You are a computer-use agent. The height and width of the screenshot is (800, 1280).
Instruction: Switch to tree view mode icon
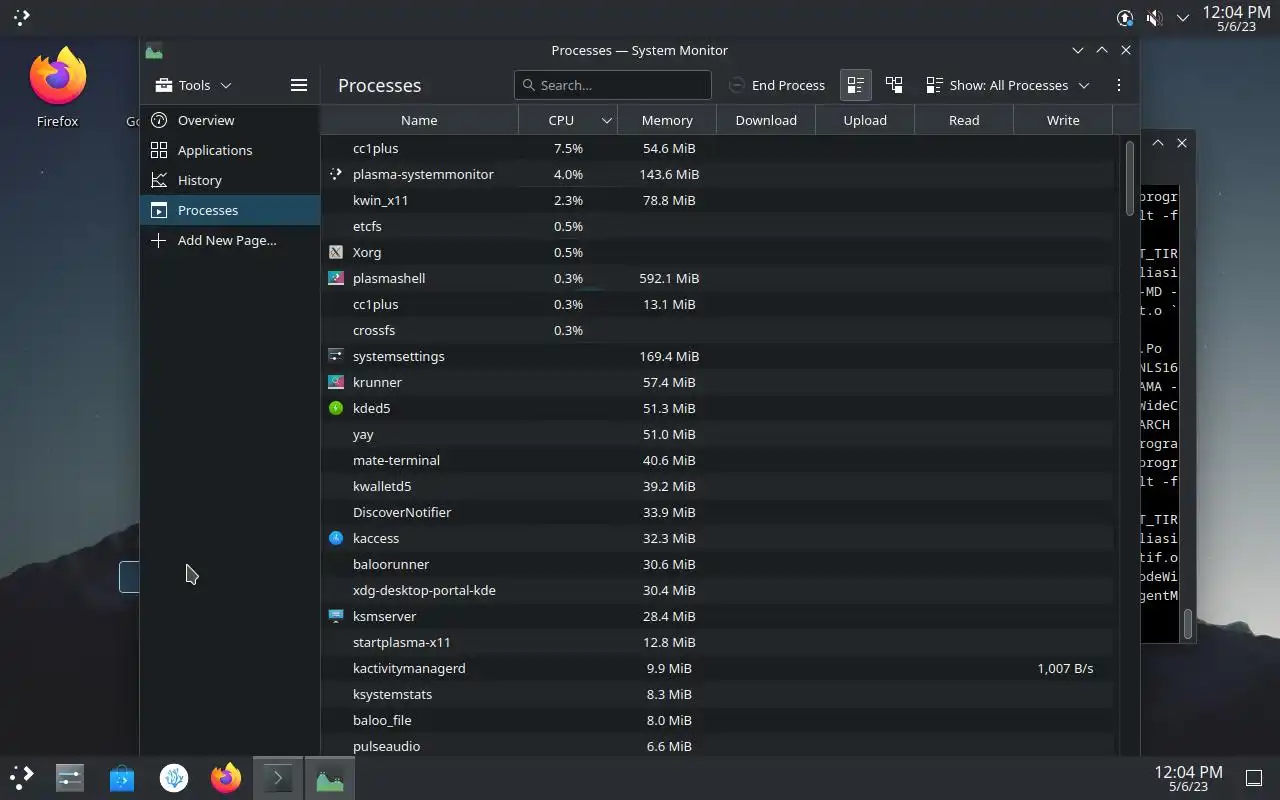[894, 85]
